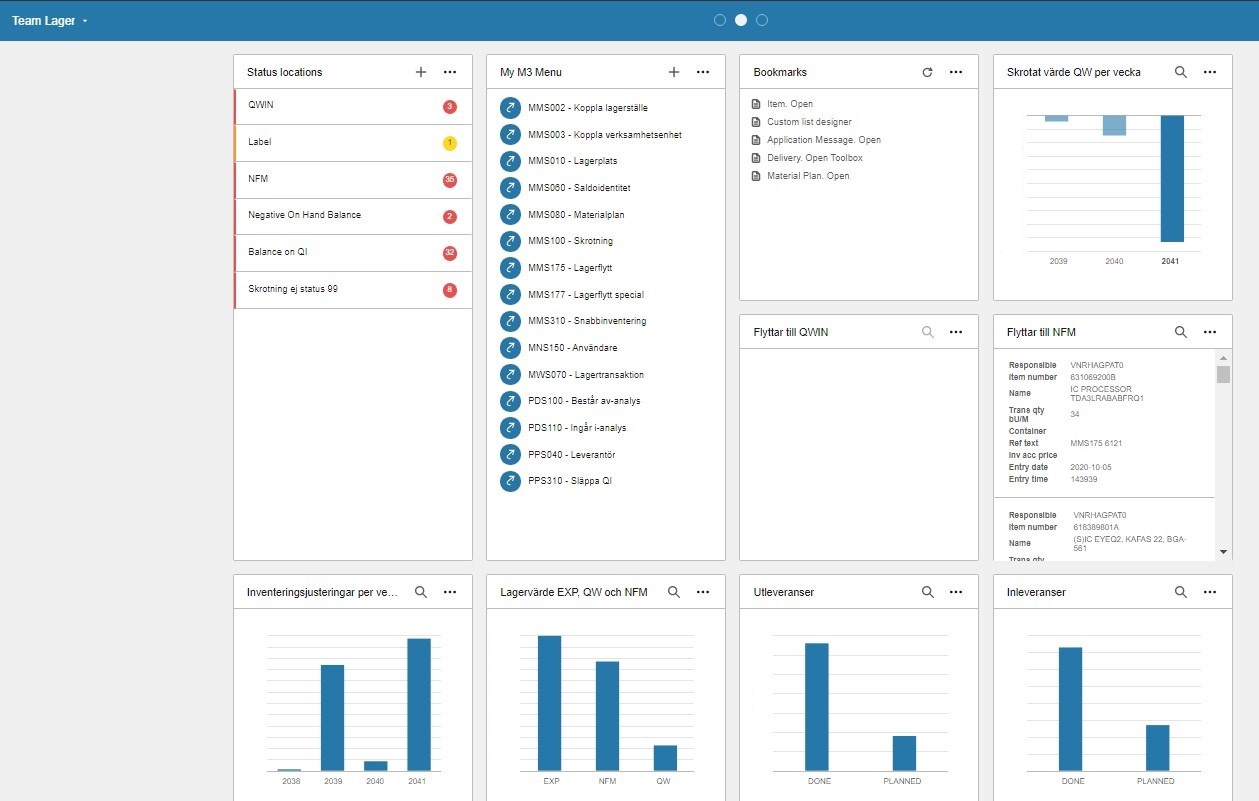Click the plus icon in Status locations
The height and width of the screenshot is (801, 1259).
click(x=421, y=72)
